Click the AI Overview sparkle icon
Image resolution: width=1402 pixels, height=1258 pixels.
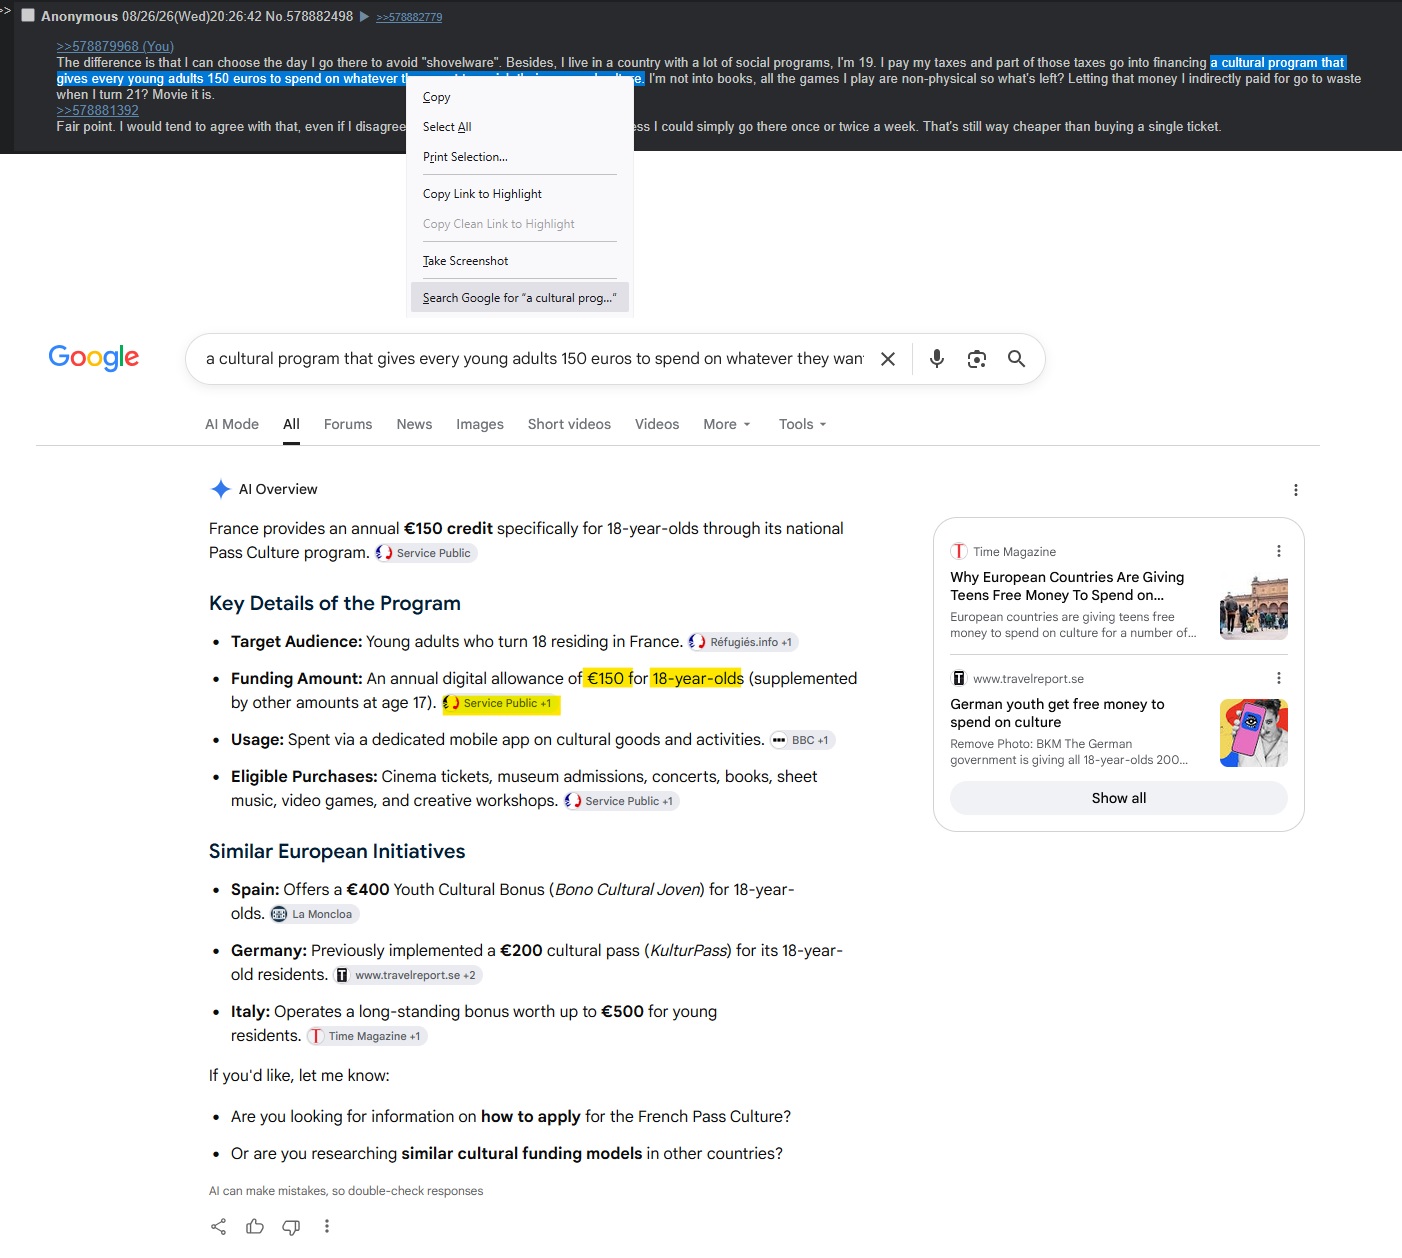pyautogui.click(x=221, y=489)
